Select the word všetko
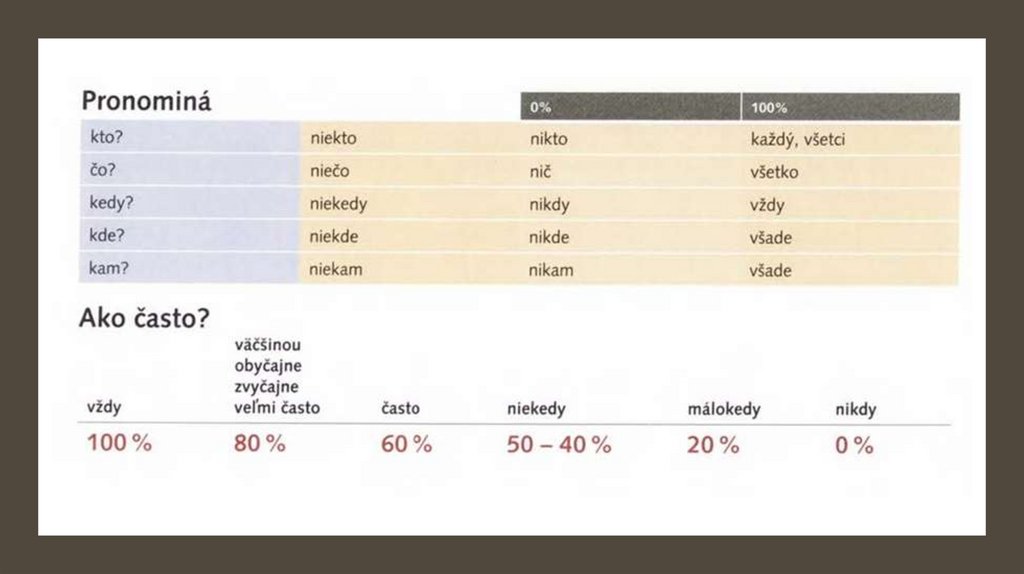 pyautogui.click(x=773, y=171)
